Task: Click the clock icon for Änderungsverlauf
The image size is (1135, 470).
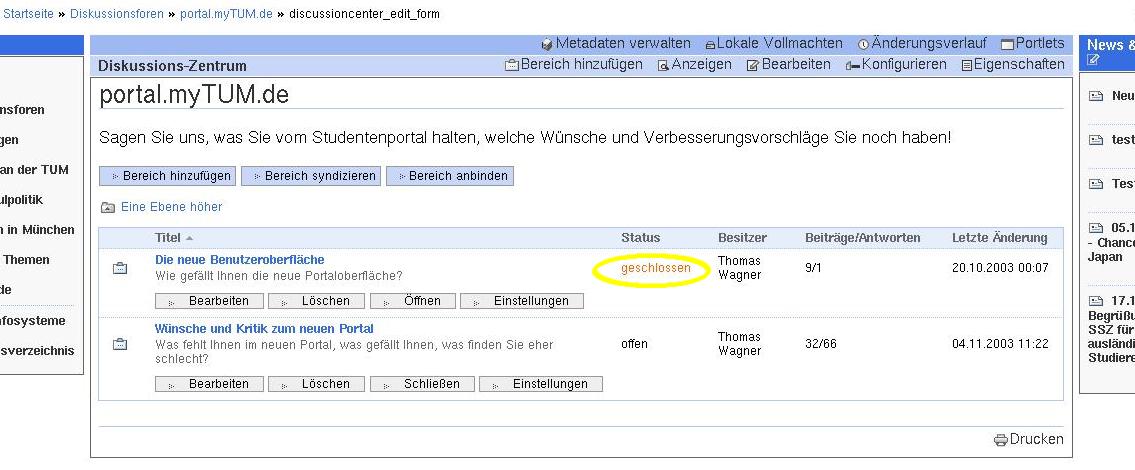Action: tap(863, 44)
